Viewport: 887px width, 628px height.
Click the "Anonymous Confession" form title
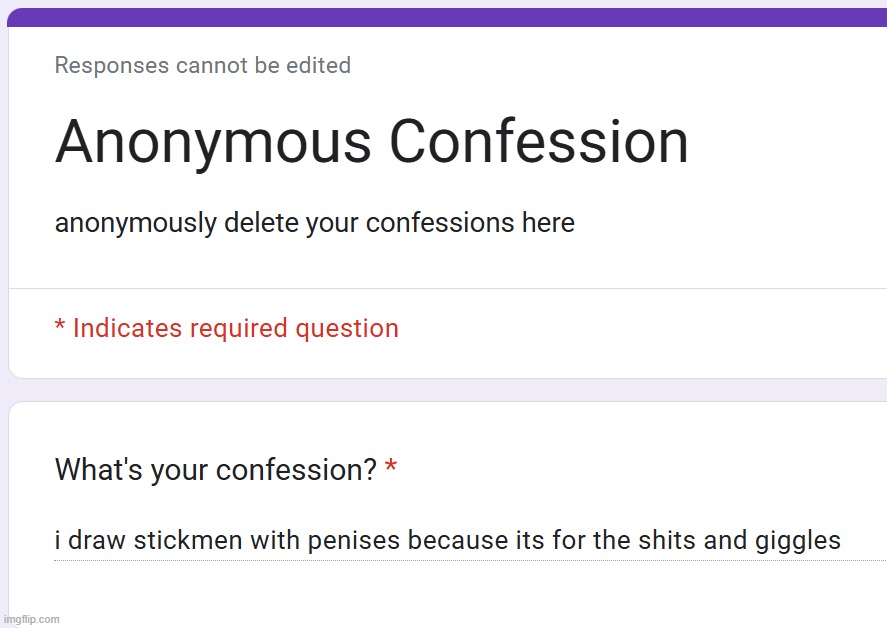(x=371, y=141)
